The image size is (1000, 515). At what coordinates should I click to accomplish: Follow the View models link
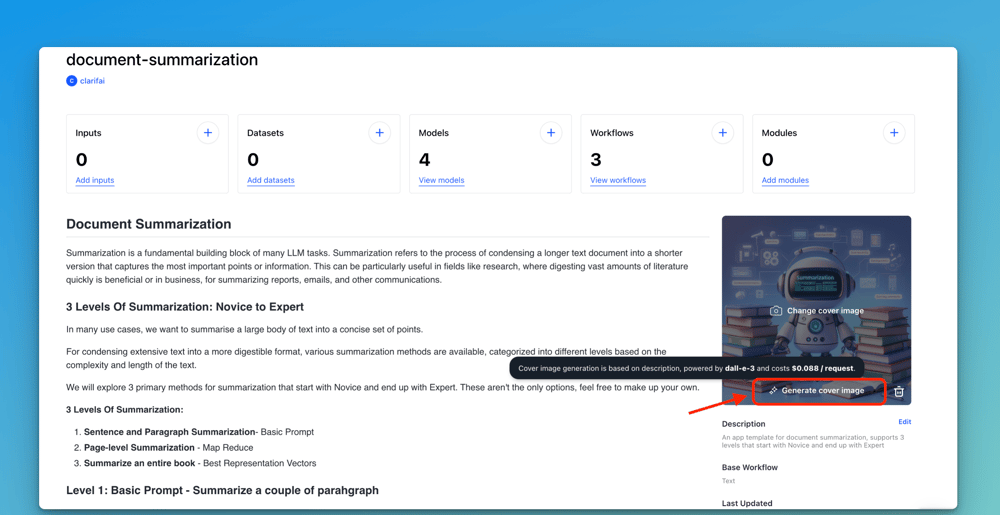(x=441, y=181)
